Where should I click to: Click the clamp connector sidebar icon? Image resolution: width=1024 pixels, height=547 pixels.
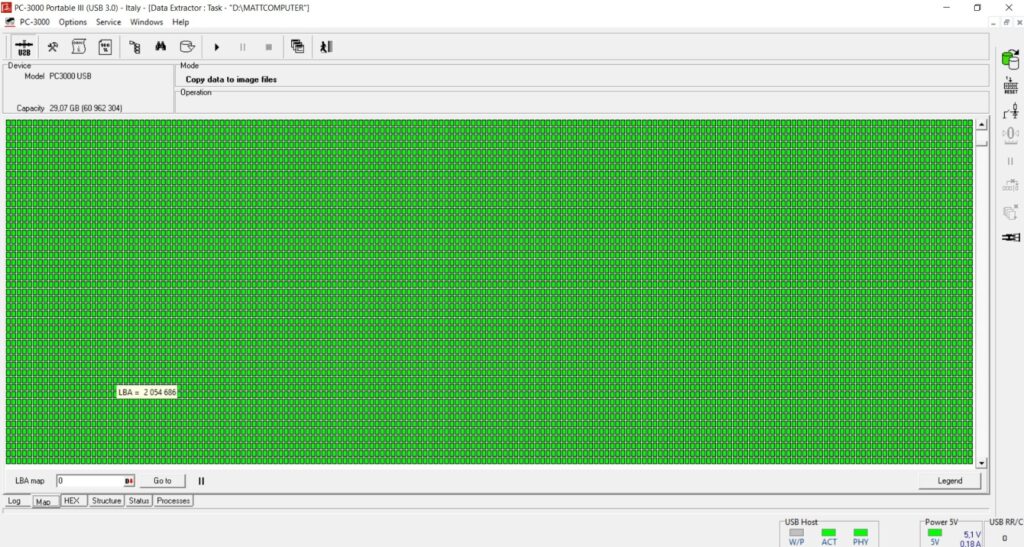pos(1011,237)
